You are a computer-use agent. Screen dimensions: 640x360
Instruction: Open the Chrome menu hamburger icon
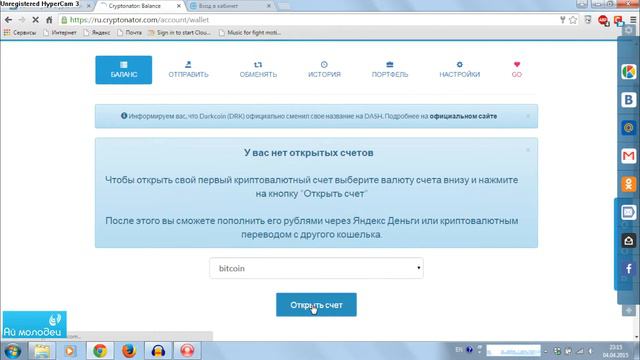click(x=633, y=20)
